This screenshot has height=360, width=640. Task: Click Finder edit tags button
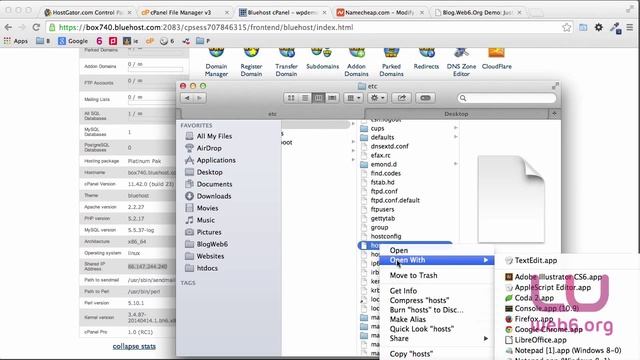(425, 98)
